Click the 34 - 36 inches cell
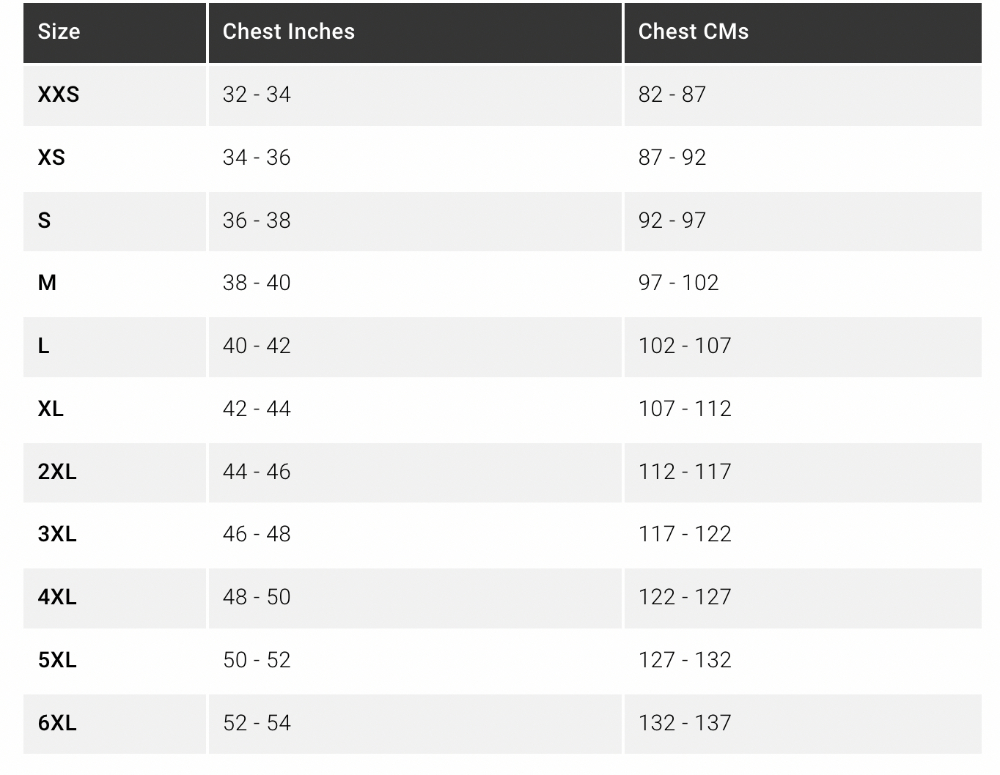This screenshot has width=1000, height=775. [x=257, y=158]
